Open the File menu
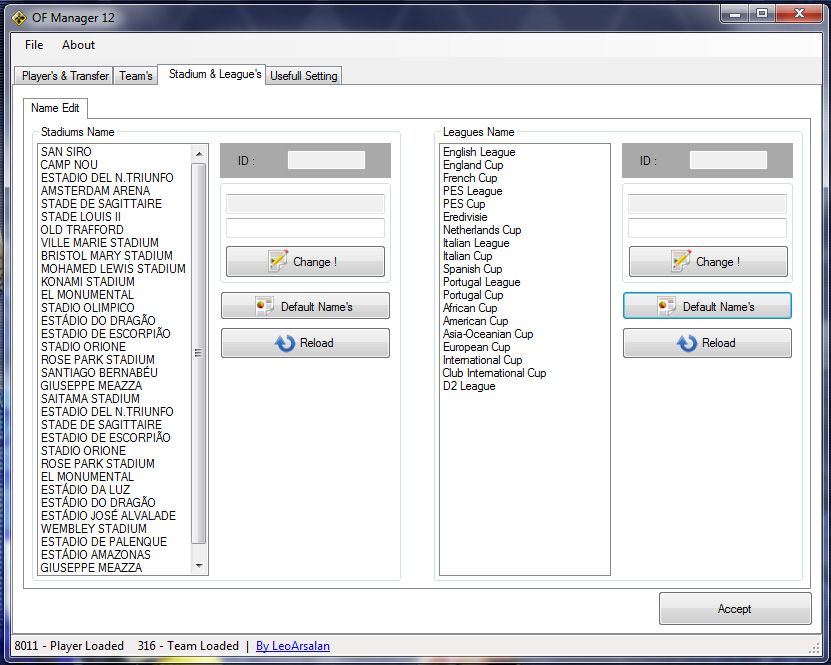 [x=34, y=45]
